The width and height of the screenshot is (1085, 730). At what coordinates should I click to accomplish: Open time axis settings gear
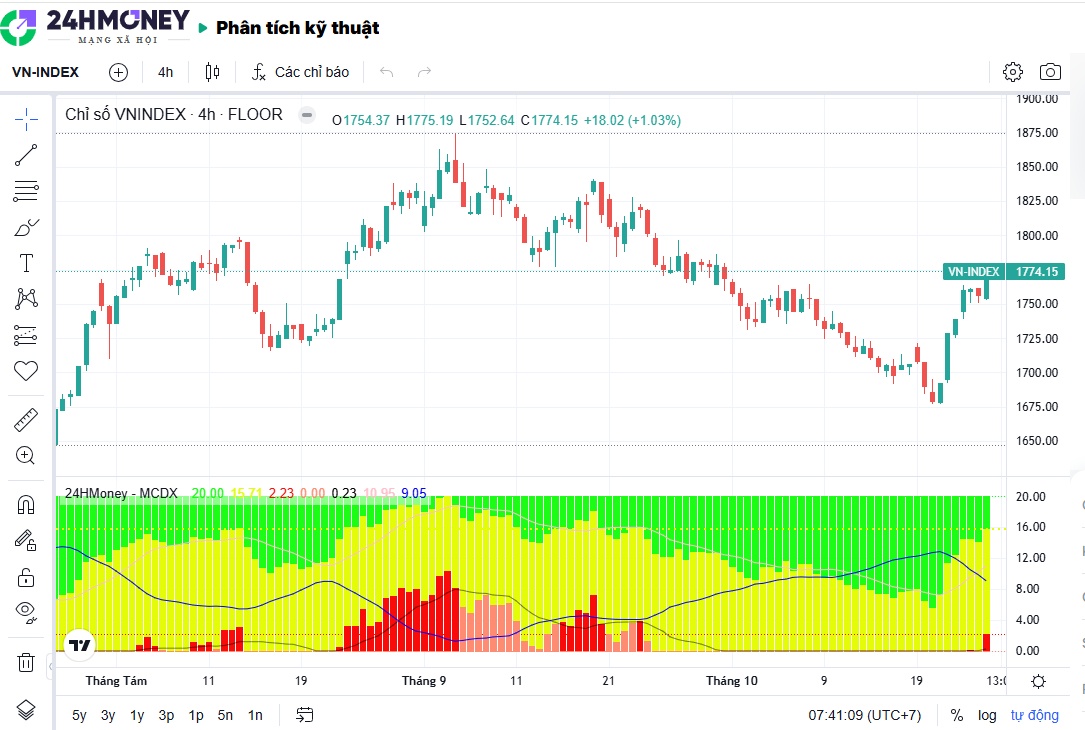point(1038,681)
